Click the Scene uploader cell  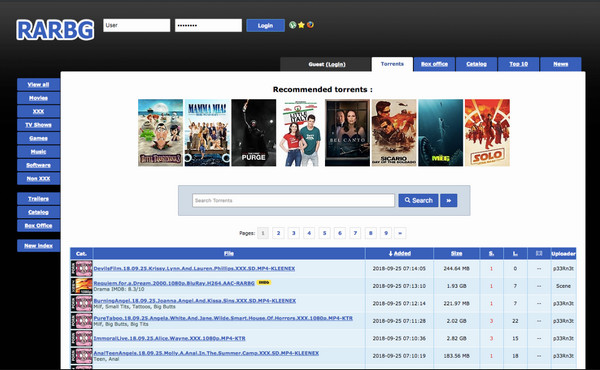pyautogui.click(x=563, y=286)
